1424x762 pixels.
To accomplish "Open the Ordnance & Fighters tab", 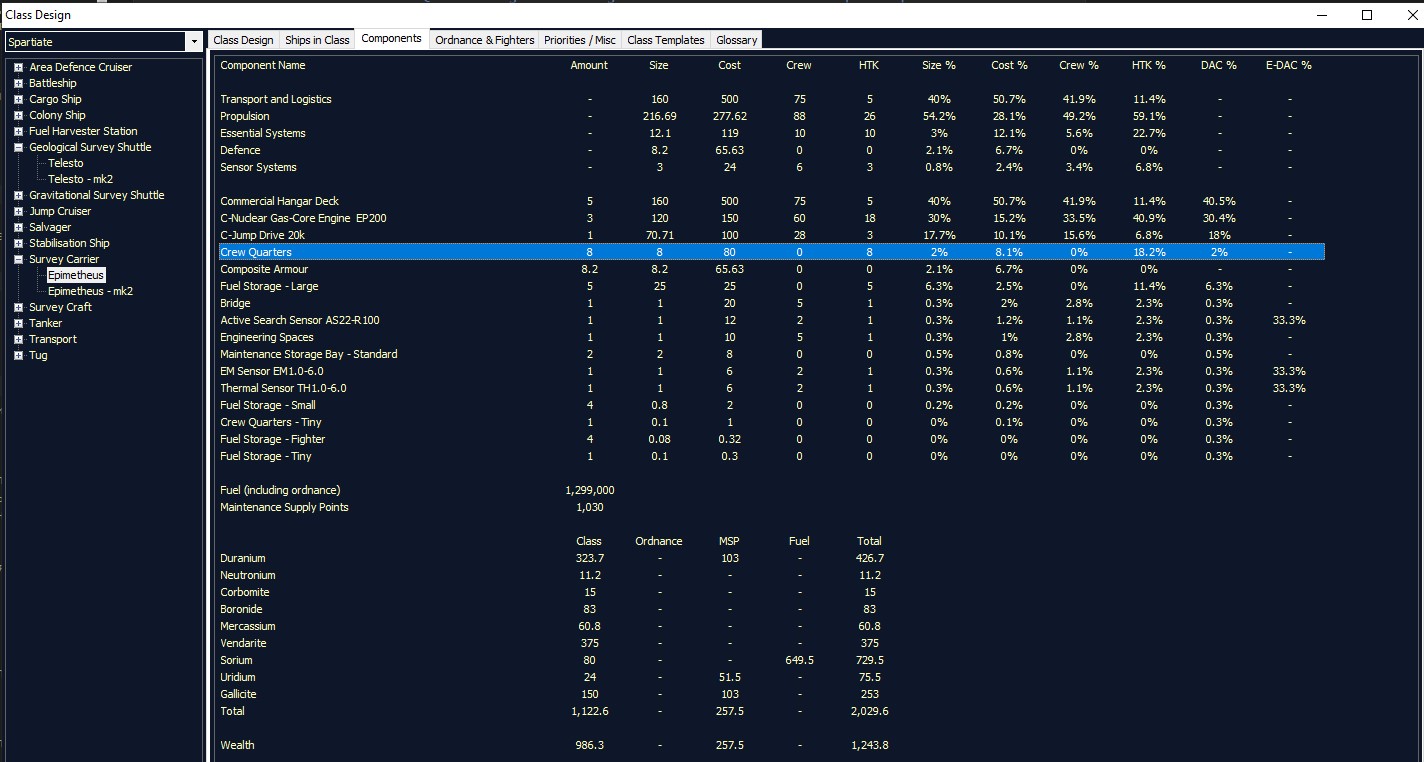I will coord(485,40).
